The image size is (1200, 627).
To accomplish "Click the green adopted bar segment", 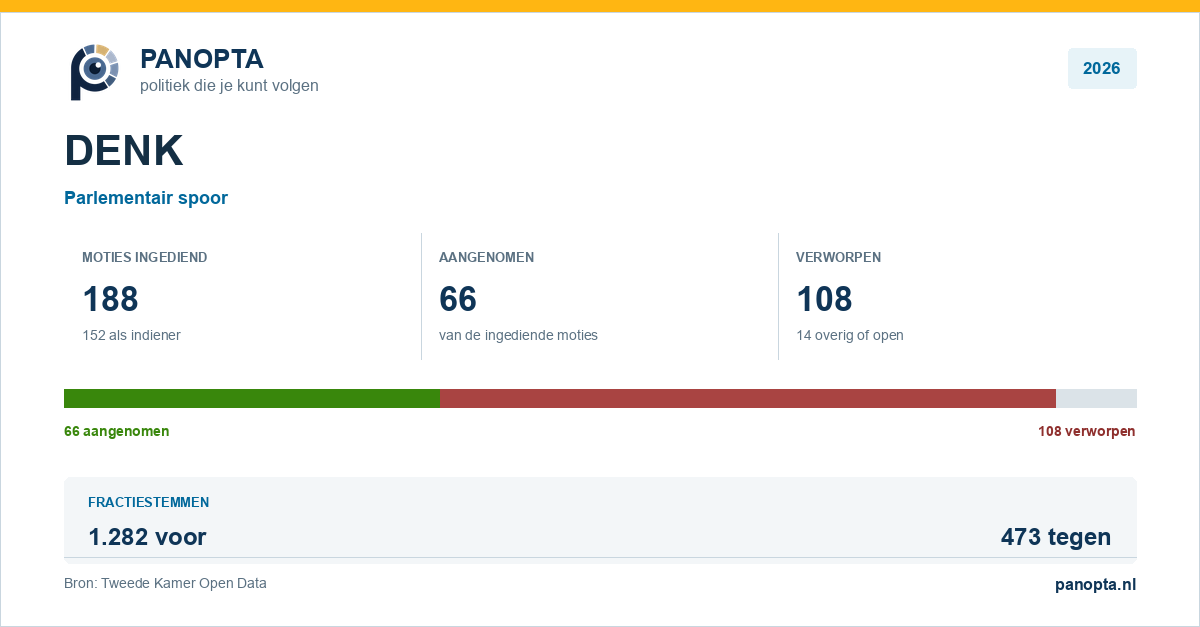I will [252, 398].
